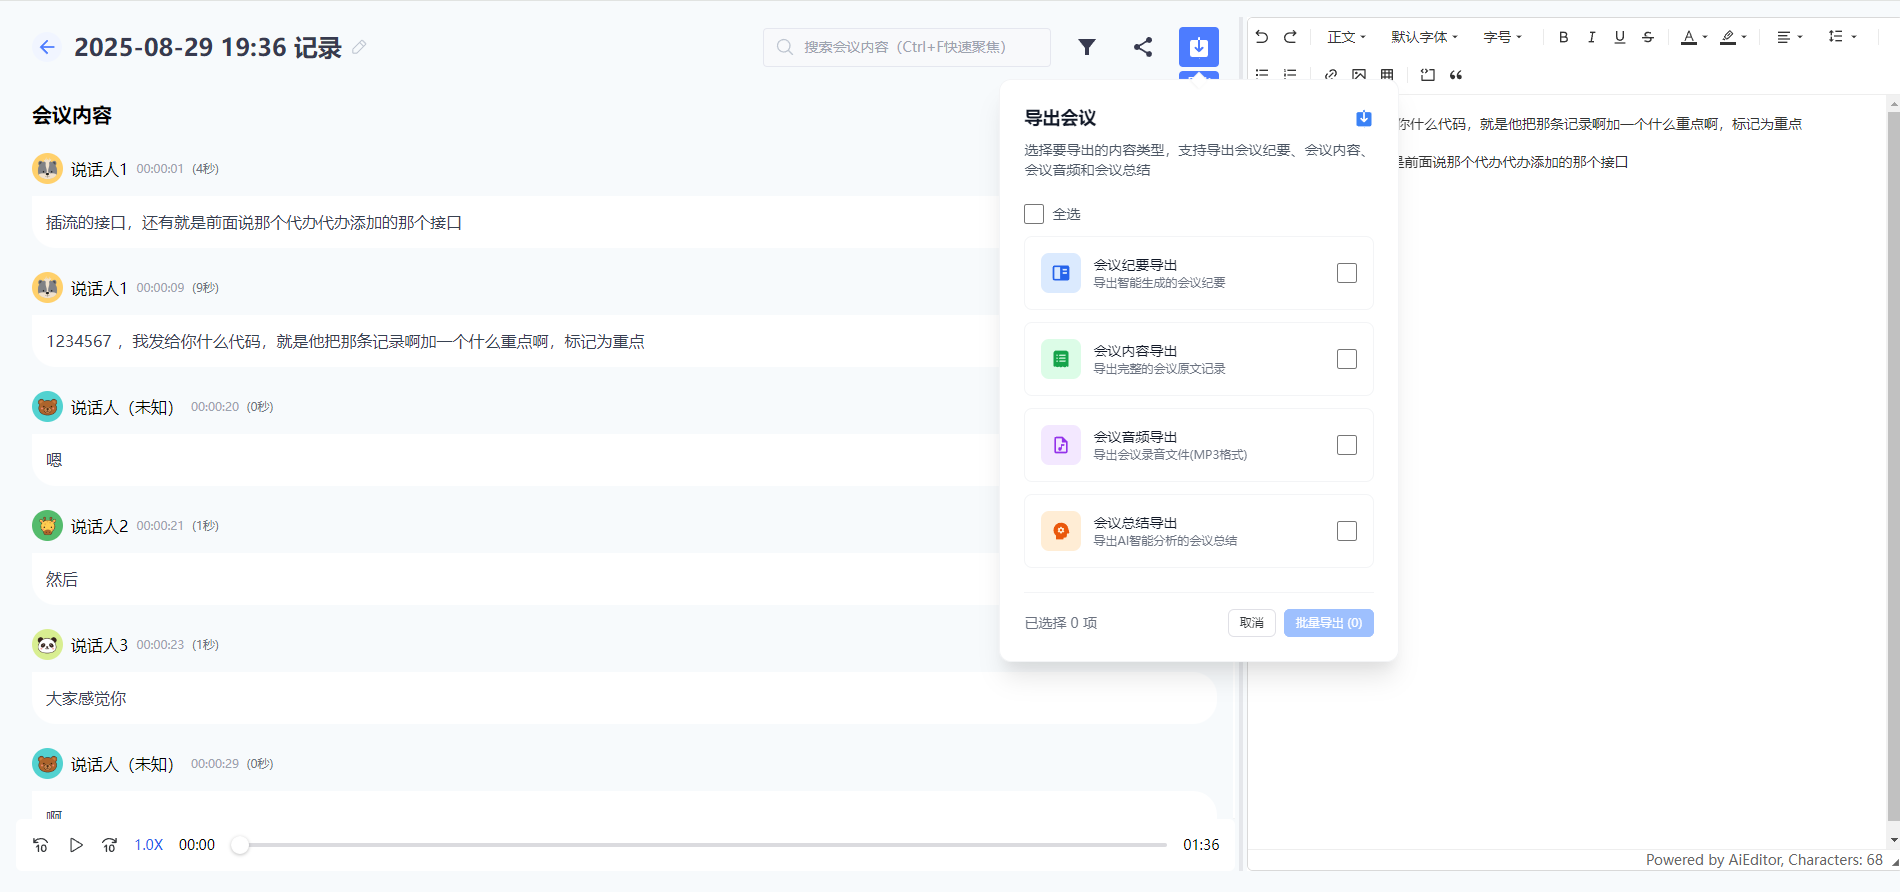Viewport: 1900px width, 892px height.
Task: Tick the 会议纪要导出 checkbox
Action: click(1346, 273)
